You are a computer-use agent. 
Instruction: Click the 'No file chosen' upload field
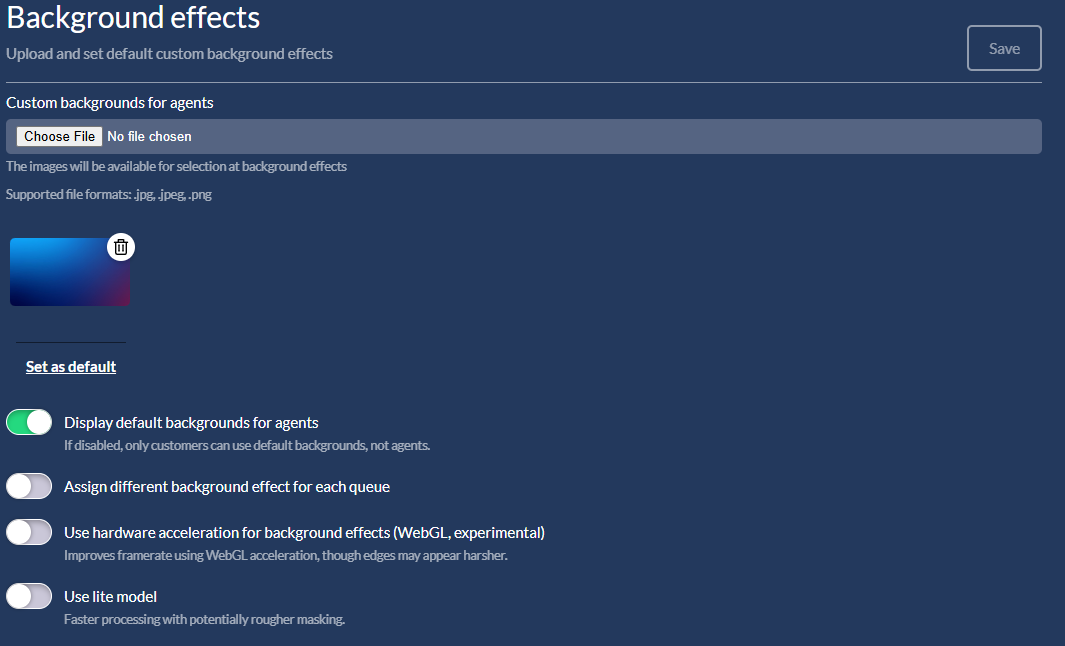(x=149, y=136)
